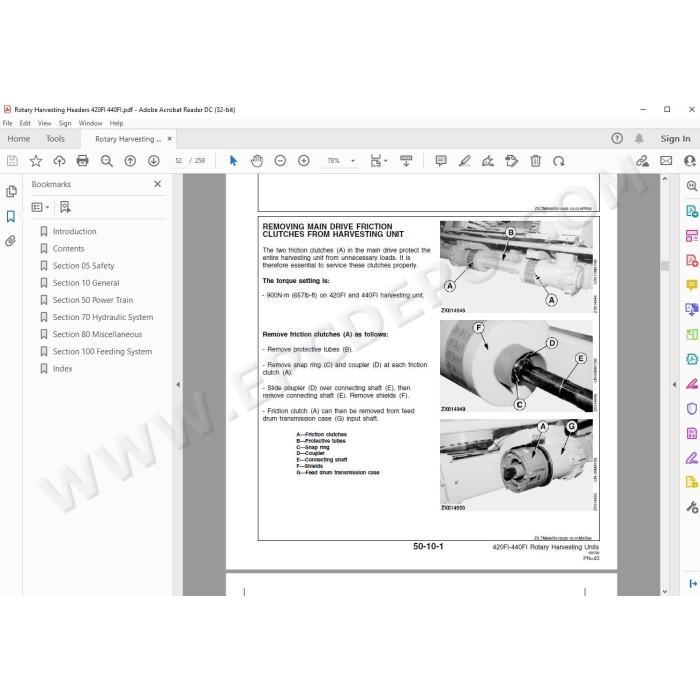Open the sign document pen icon
This screenshot has height=700, width=700.
pyautogui.click(x=488, y=161)
